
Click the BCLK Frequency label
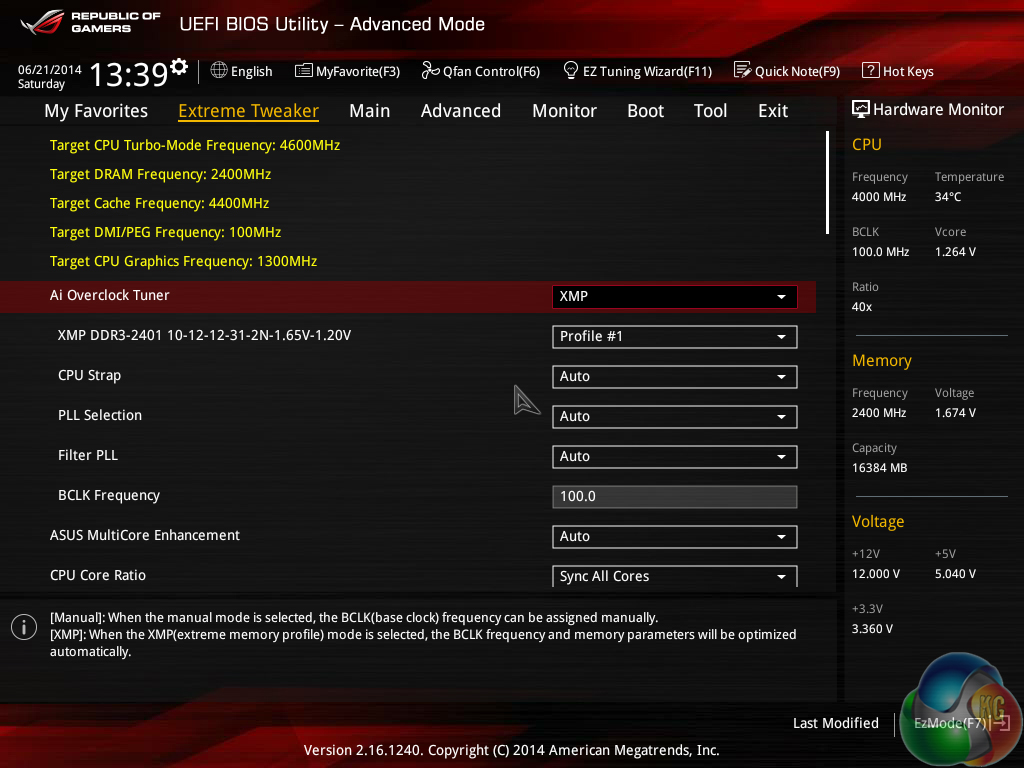tap(109, 495)
